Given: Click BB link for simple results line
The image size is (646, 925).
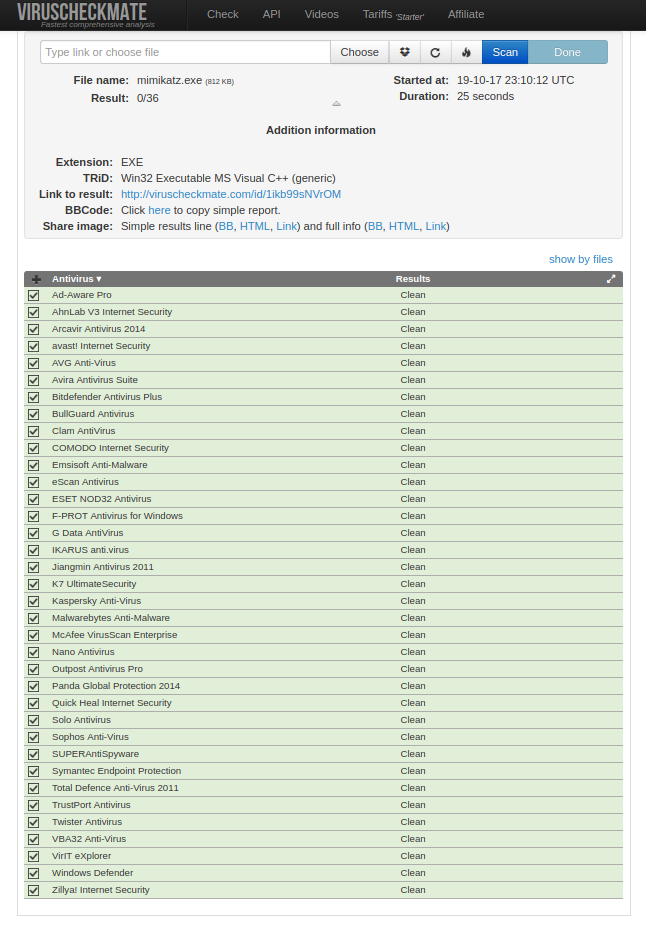Looking at the screenshot, I should tap(226, 226).
